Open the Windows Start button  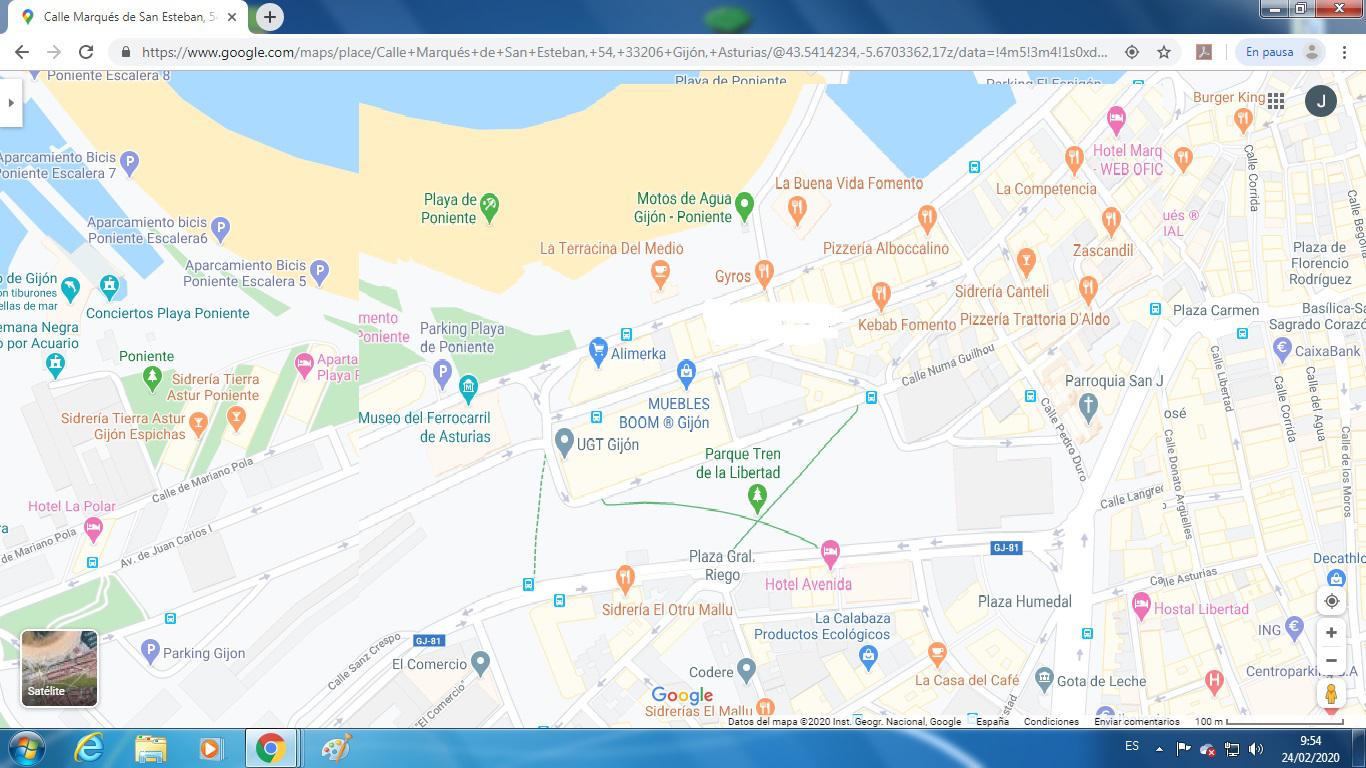[x=24, y=748]
